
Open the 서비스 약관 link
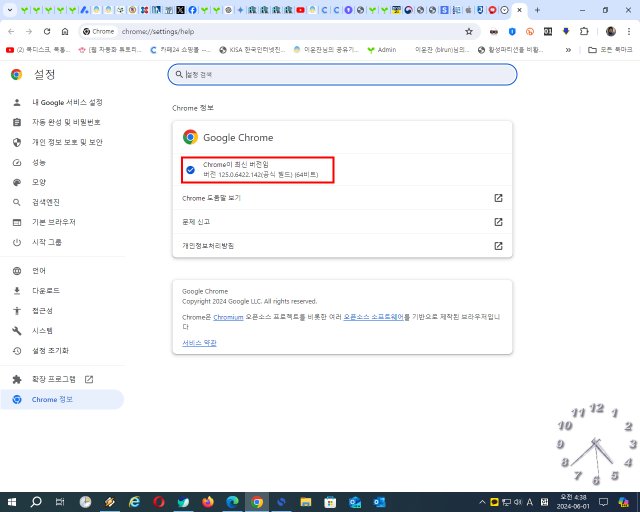point(199,343)
